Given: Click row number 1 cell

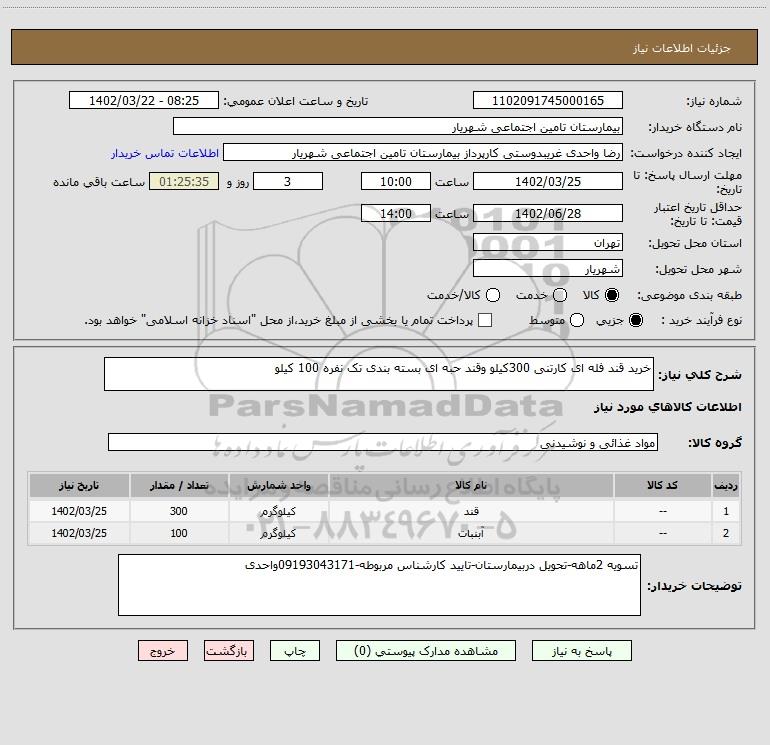Looking at the screenshot, I should (726, 511).
